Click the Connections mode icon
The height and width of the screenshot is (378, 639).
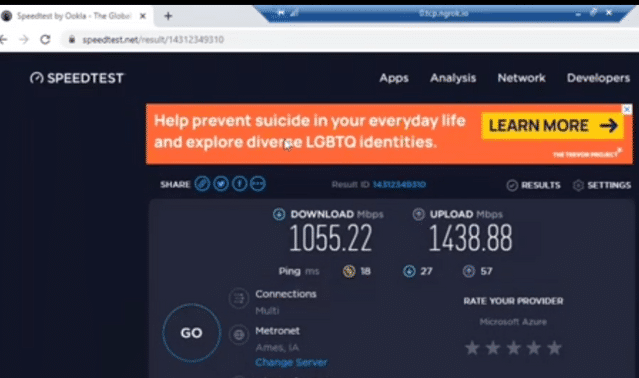coord(239,299)
